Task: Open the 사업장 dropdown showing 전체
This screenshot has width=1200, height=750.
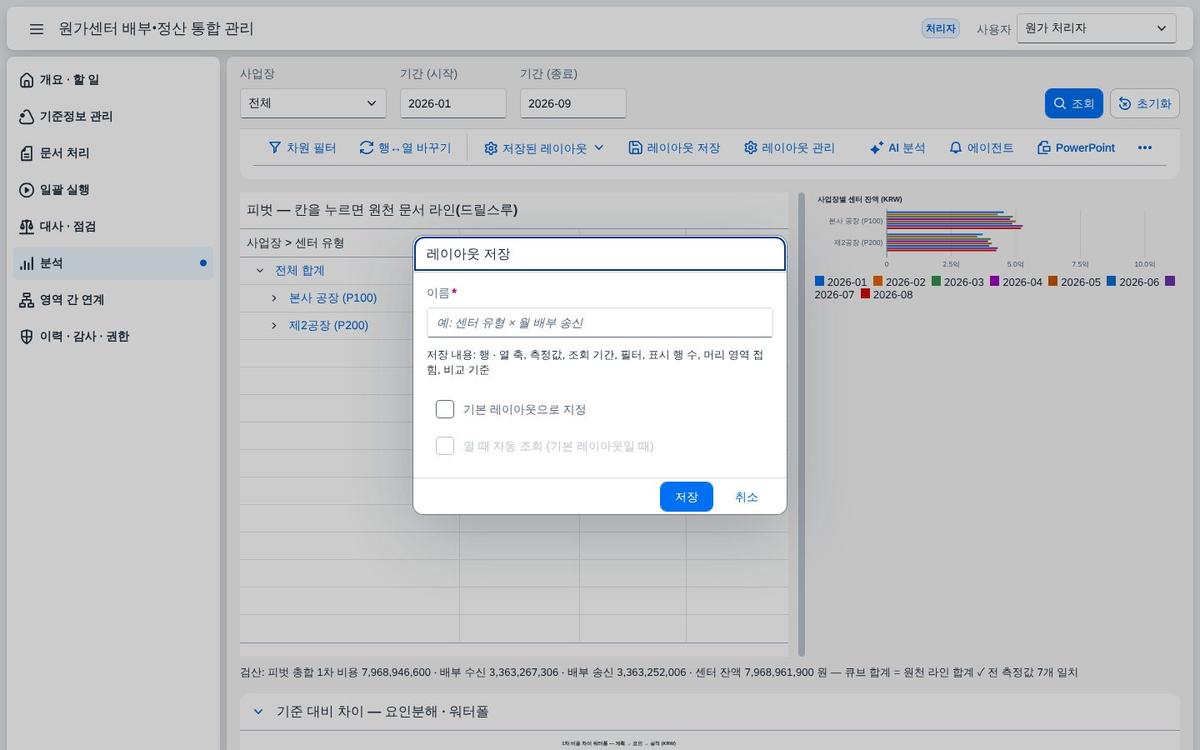Action: [313, 103]
